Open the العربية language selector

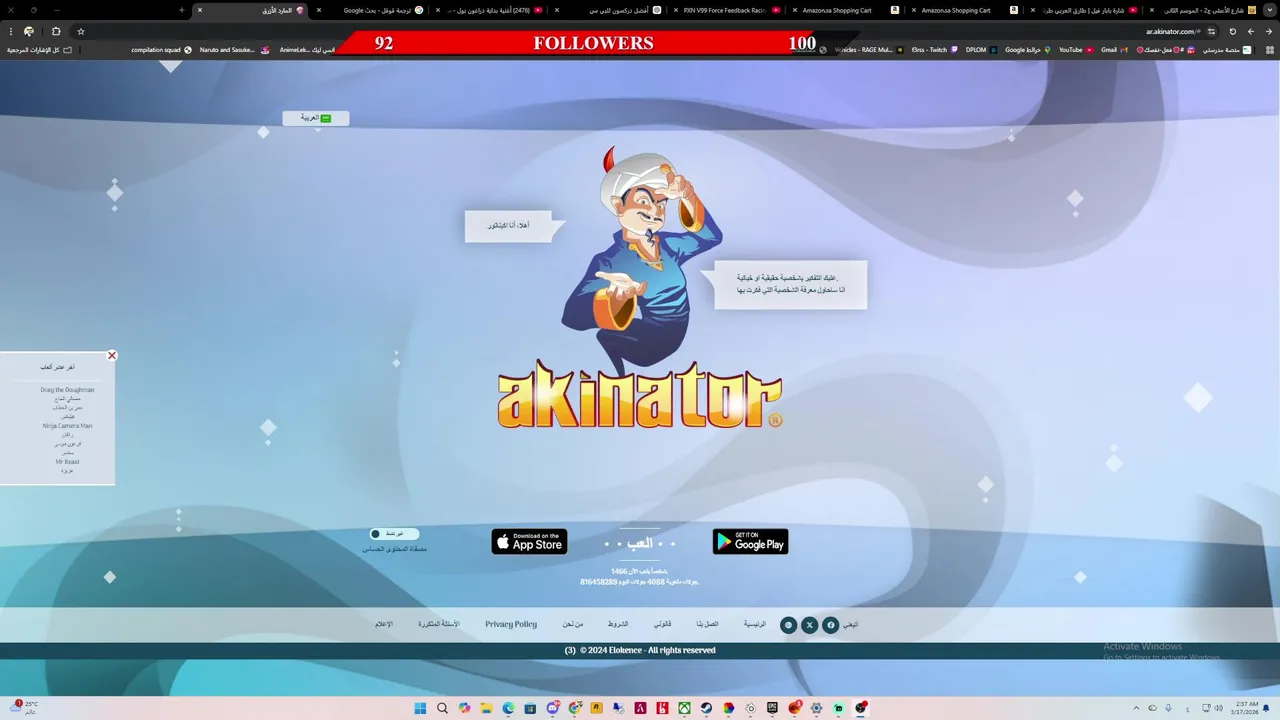pos(316,118)
